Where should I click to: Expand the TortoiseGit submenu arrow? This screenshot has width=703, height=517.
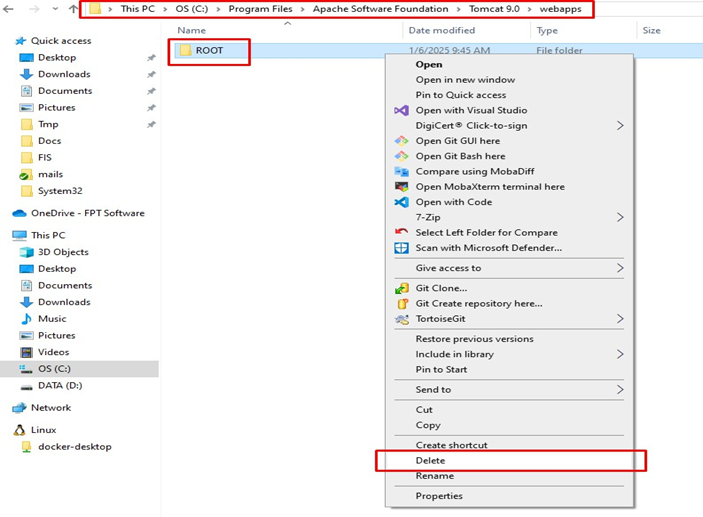[620, 319]
